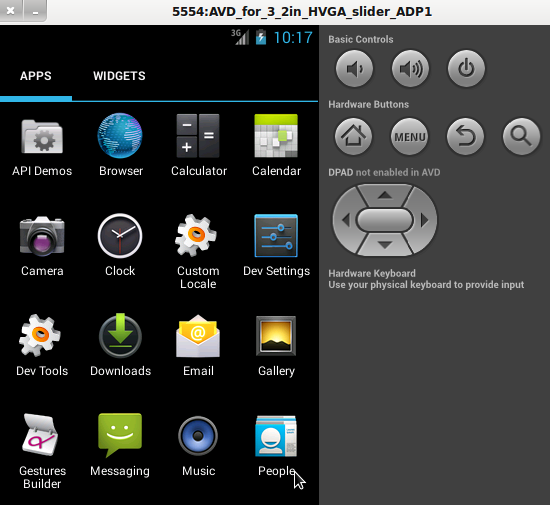Click 'DPAD not enabled in AVD' text
The height and width of the screenshot is (505, 550).
coord(384,172)
